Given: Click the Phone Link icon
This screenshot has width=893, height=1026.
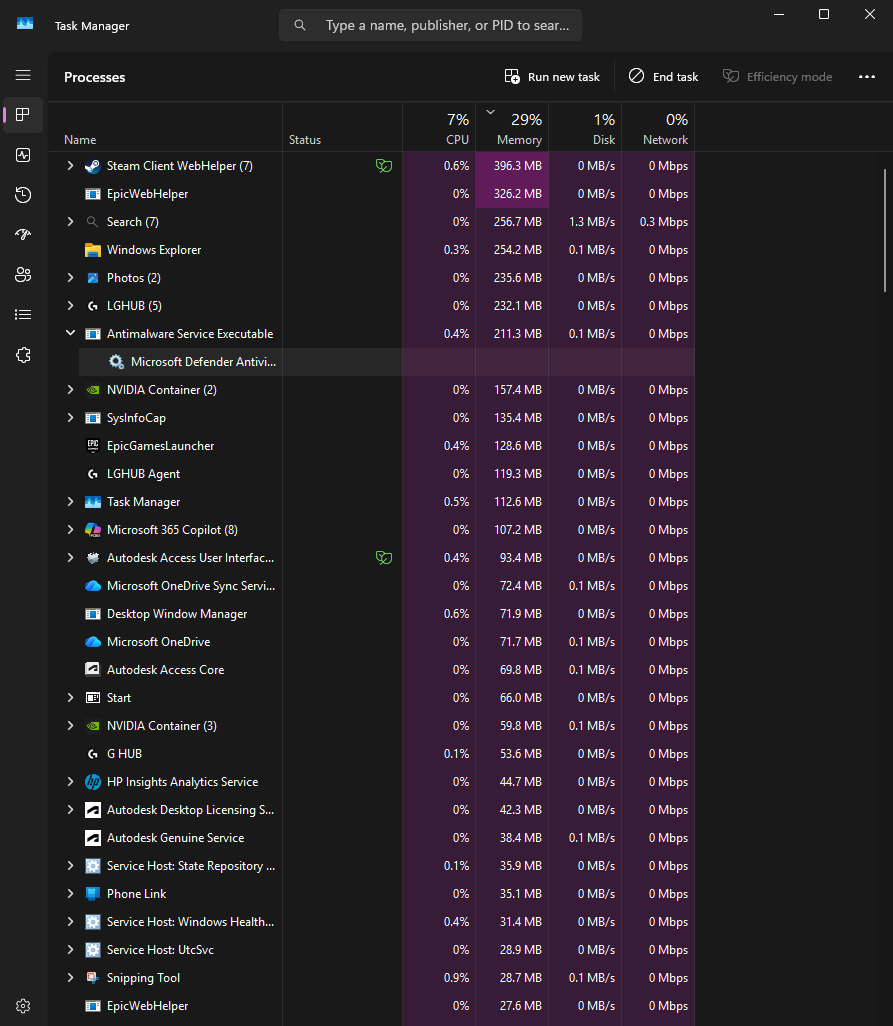Looking at the screenshot, I should coord(93,894).
